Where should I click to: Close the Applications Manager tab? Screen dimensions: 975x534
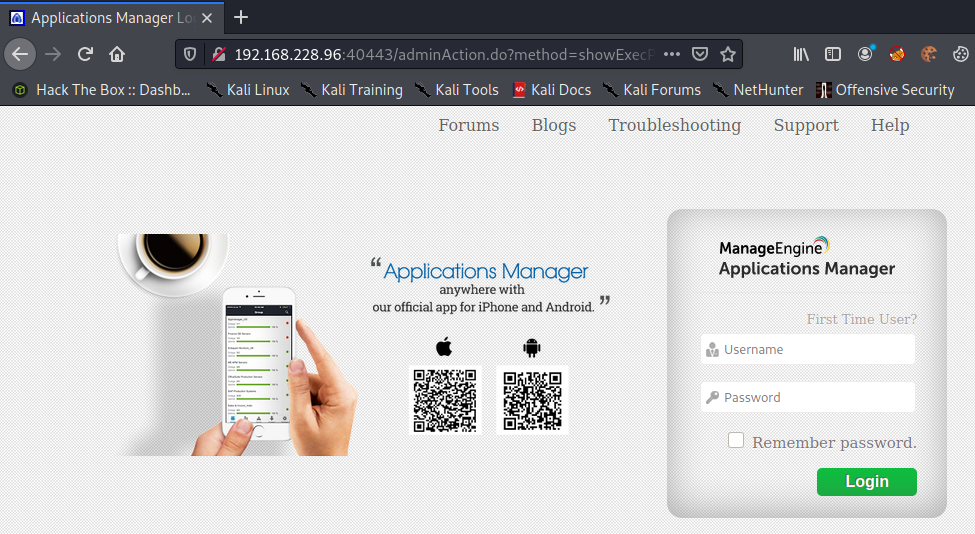click(207, 18)
